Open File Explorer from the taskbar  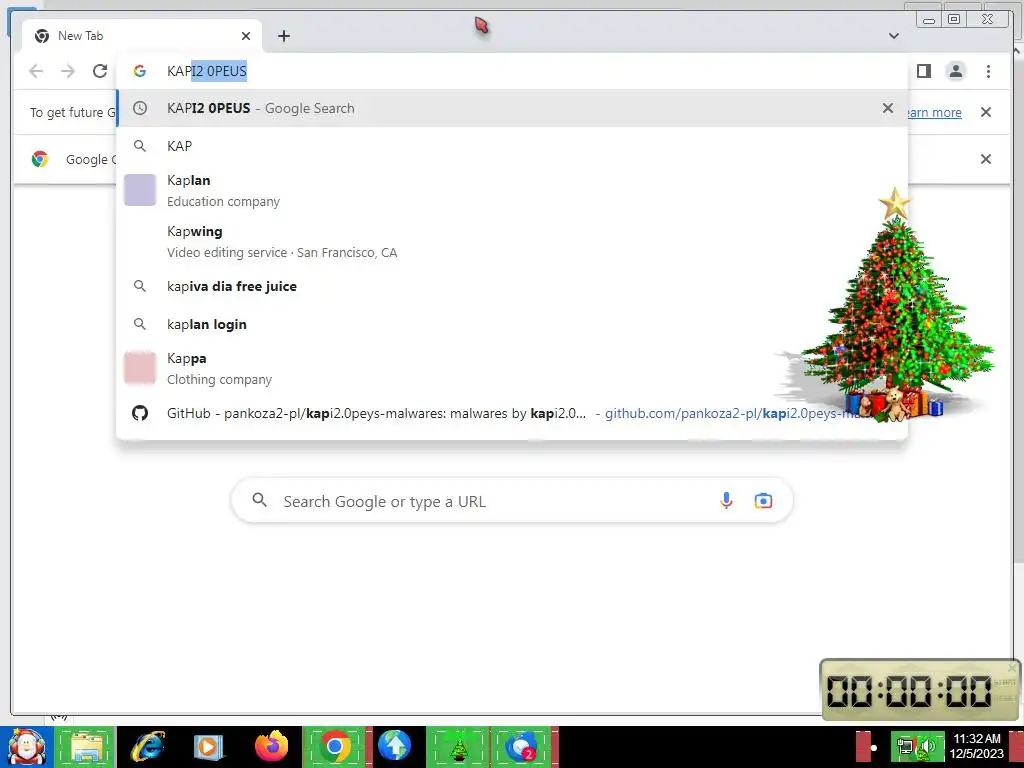85,746
